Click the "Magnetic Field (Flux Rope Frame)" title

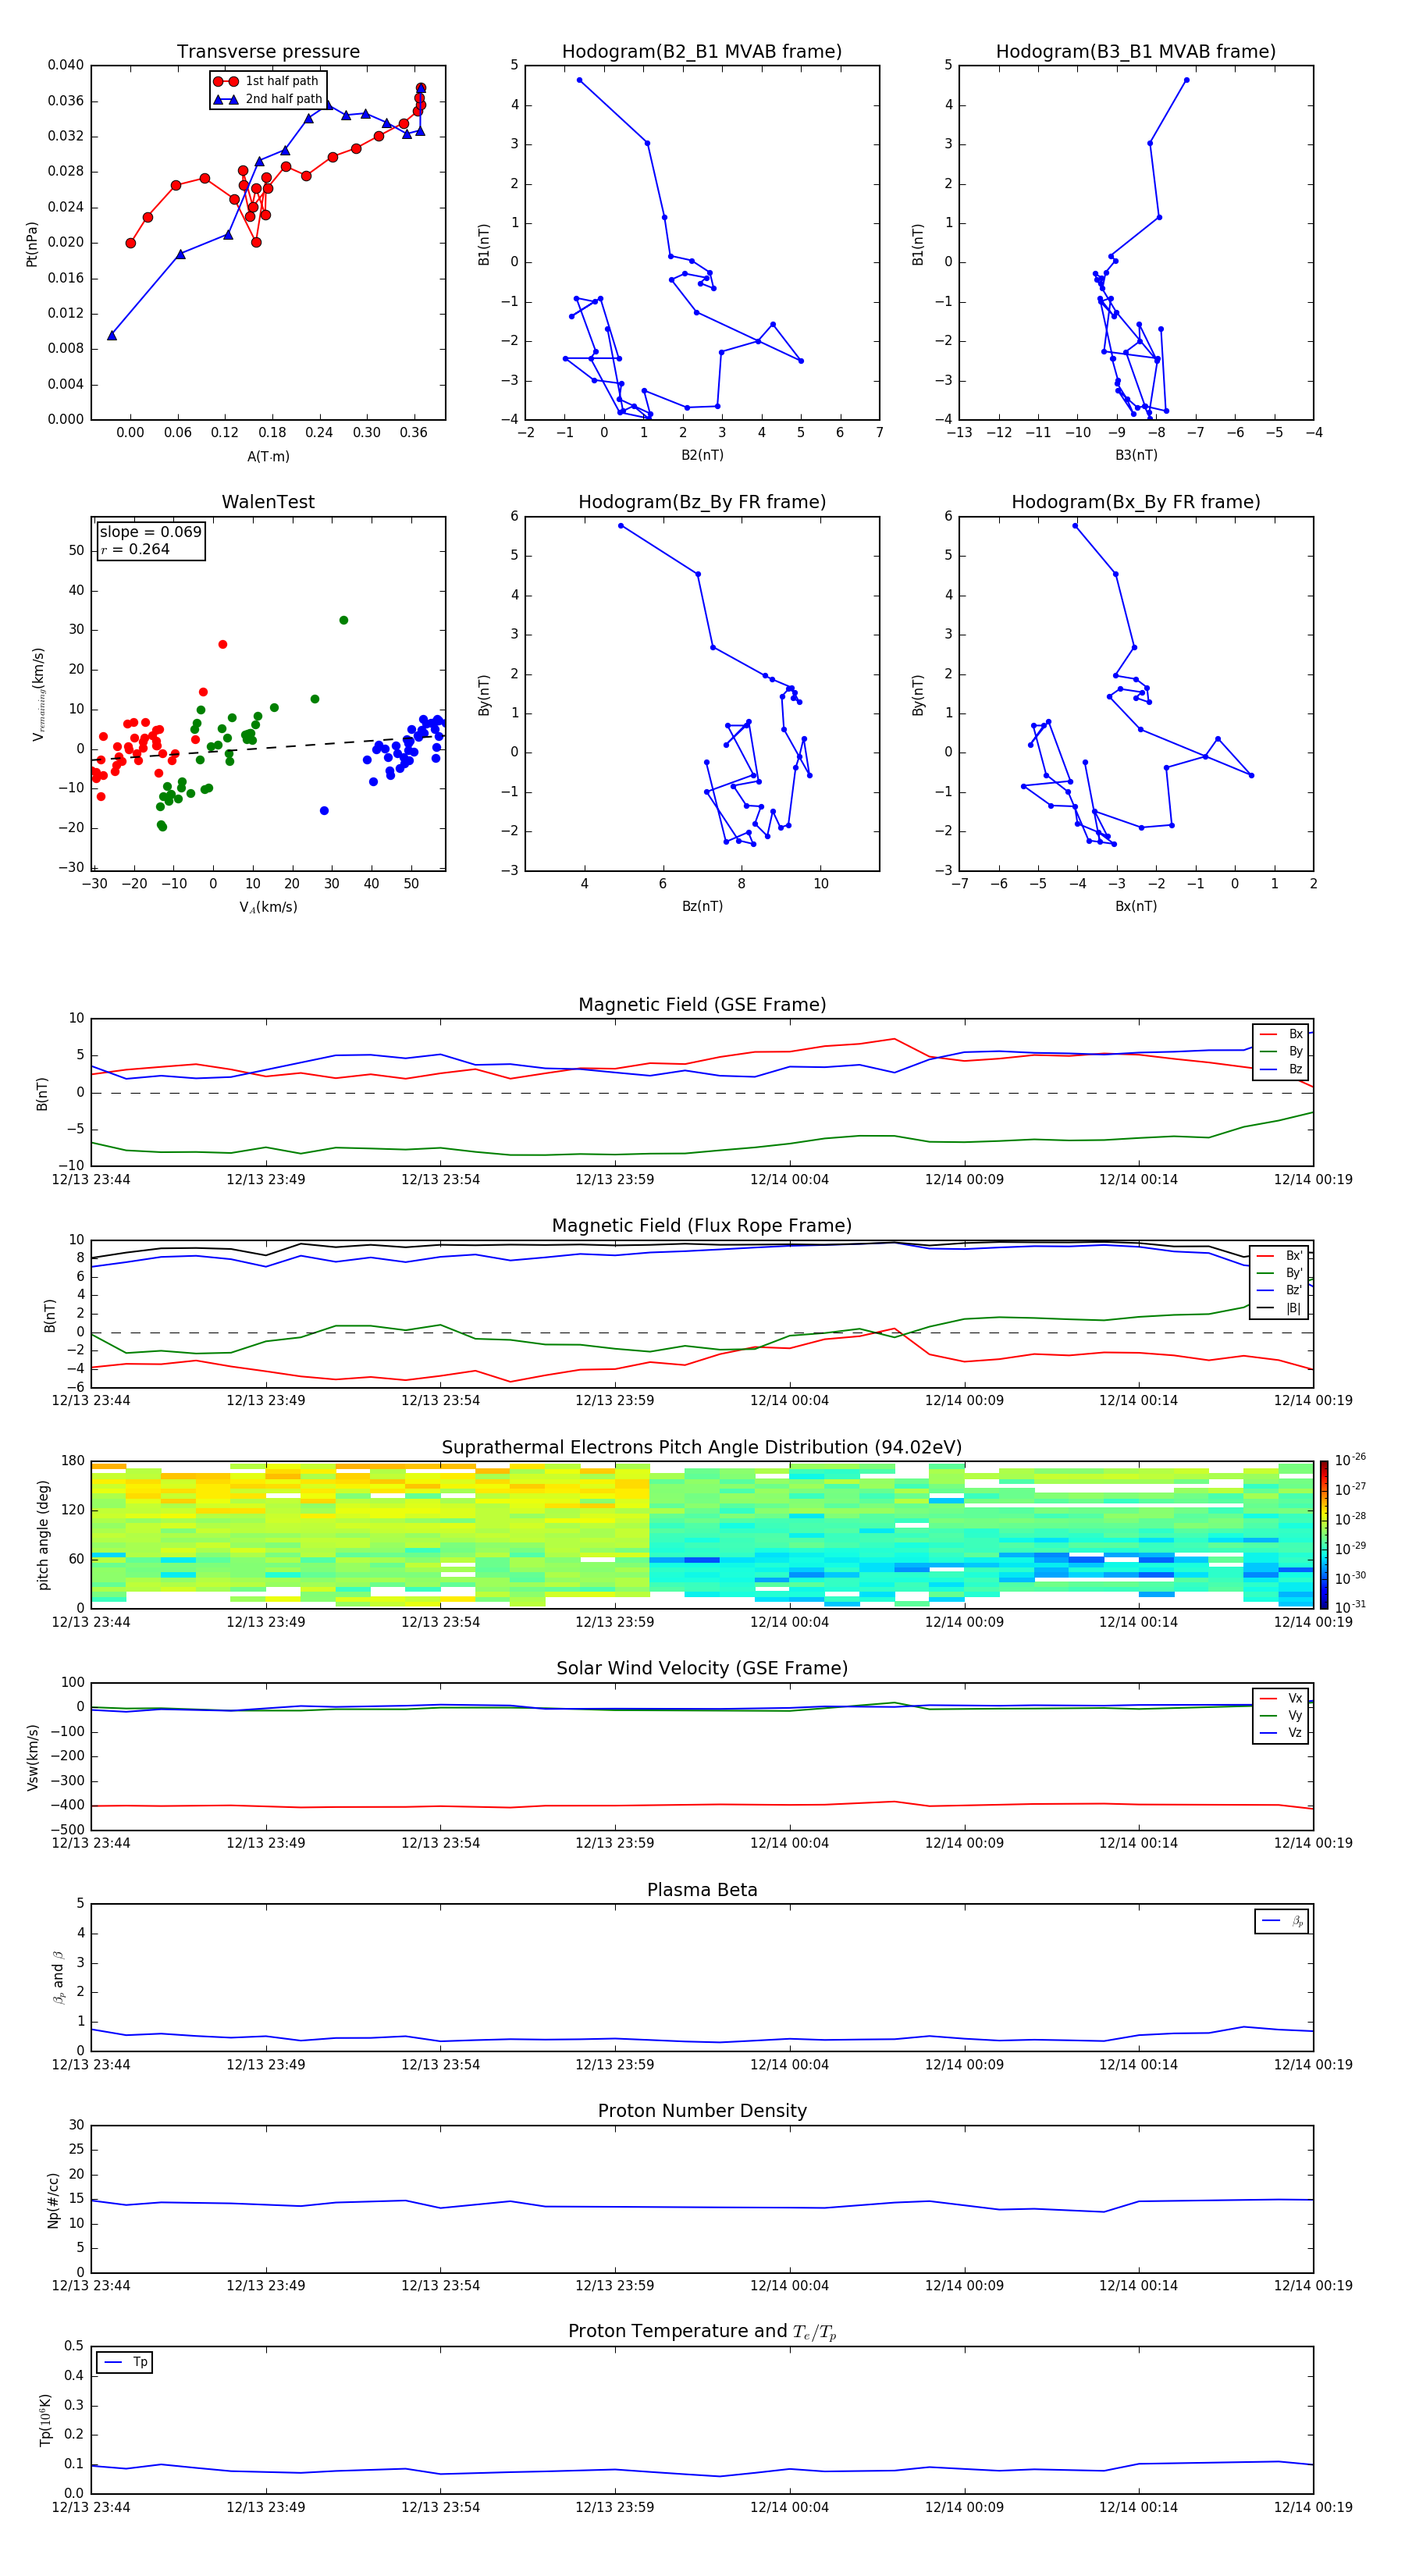click(702, 1226)
